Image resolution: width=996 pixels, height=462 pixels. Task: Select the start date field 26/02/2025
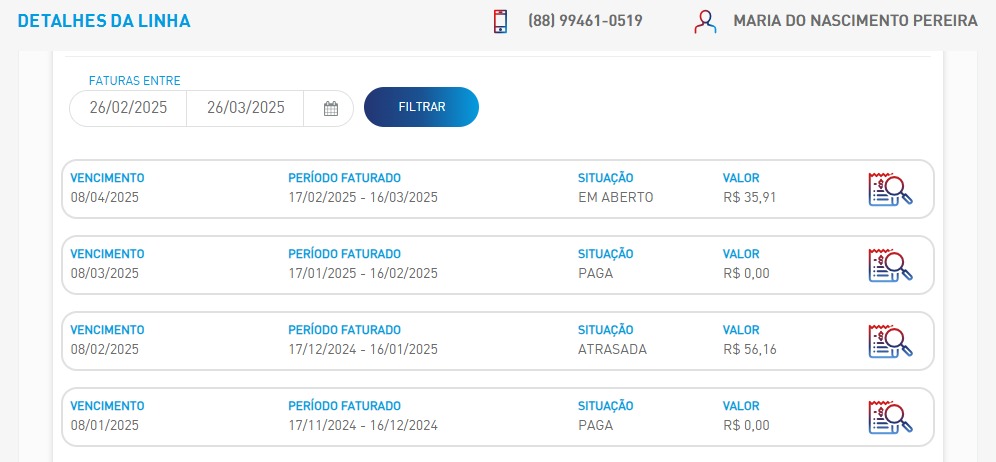tap(128, 108)
